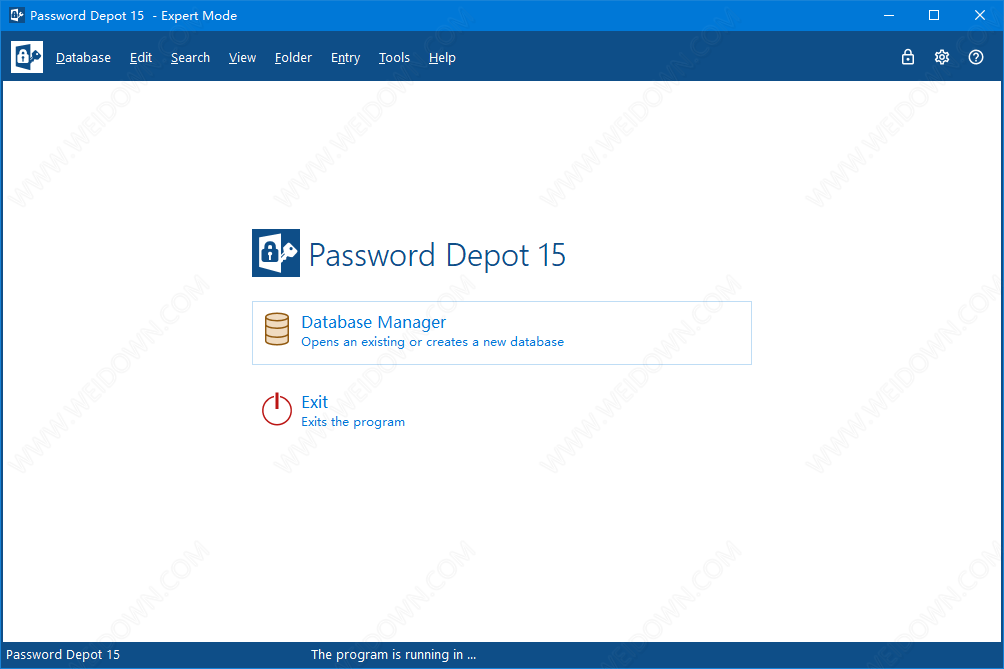Click the Exit link
Viewport: 1004px width, 669px height.
point(314,402)
